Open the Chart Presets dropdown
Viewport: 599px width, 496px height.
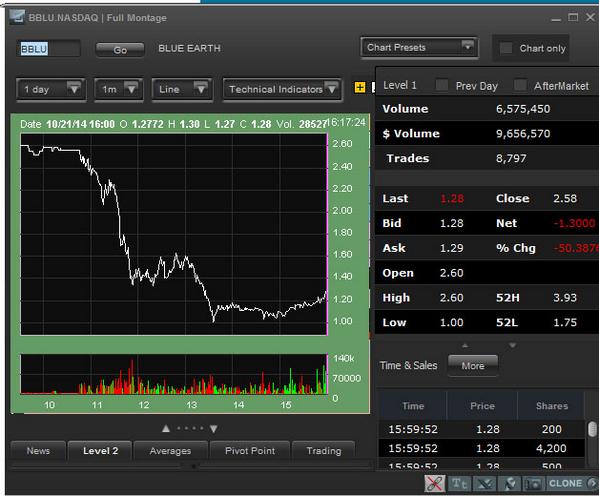point(419,47)
